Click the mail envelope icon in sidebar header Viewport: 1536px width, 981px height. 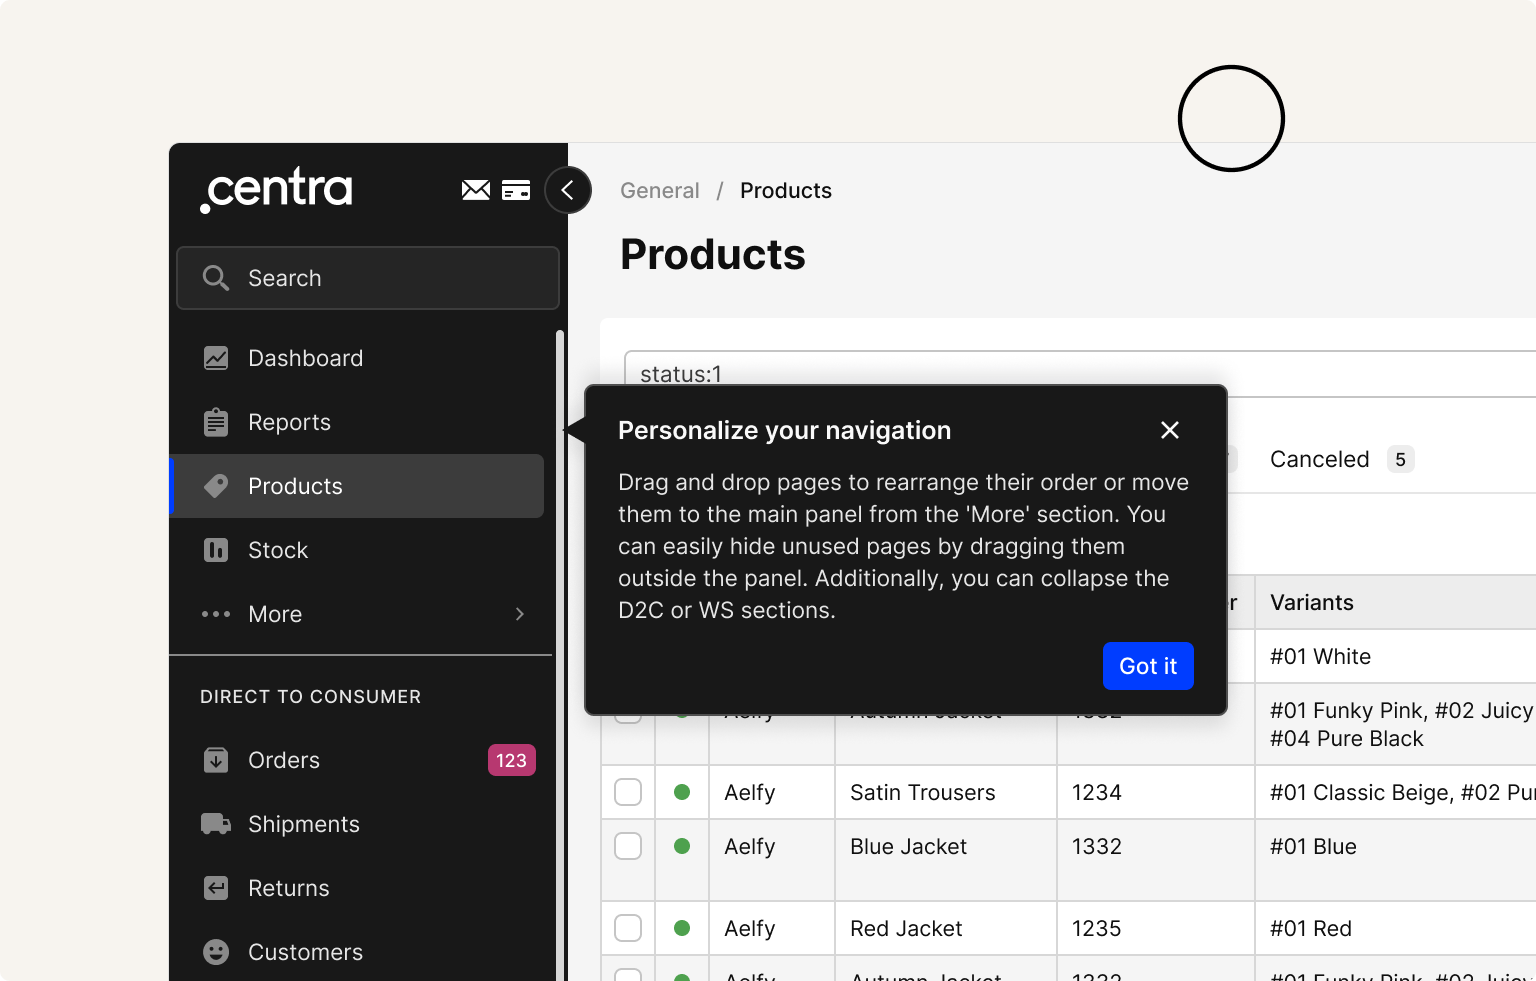(475, 190)
